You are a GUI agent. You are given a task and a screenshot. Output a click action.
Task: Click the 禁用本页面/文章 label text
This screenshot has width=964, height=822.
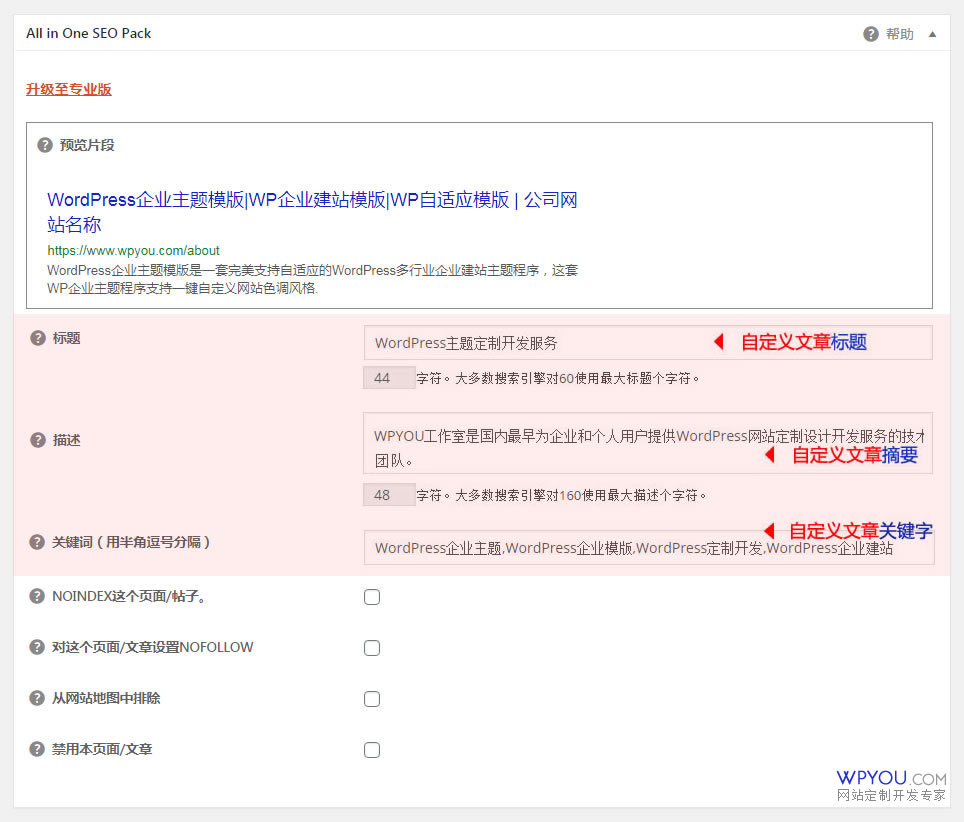point(101,749)
